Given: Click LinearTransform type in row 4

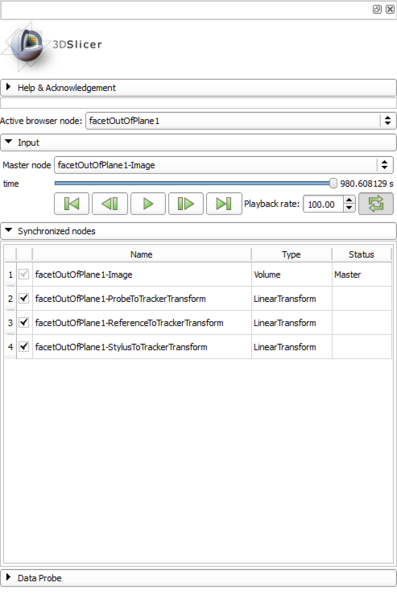Looking at the screenshot, I should [292, 347].
